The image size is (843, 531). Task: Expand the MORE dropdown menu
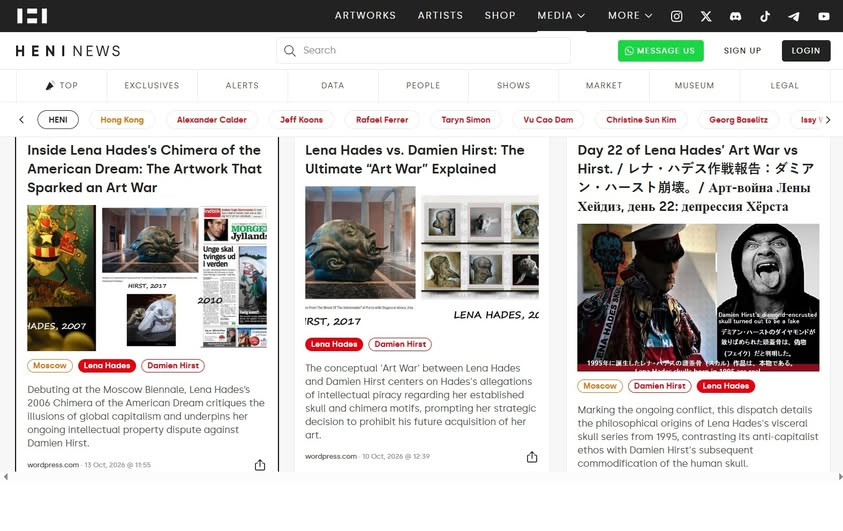[630, 16]
